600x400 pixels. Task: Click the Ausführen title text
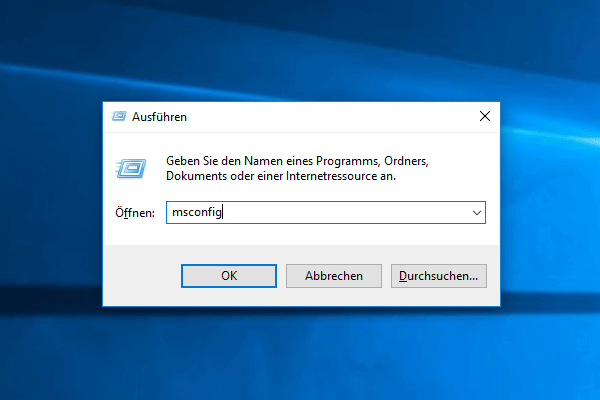click(x=159, y=117)
